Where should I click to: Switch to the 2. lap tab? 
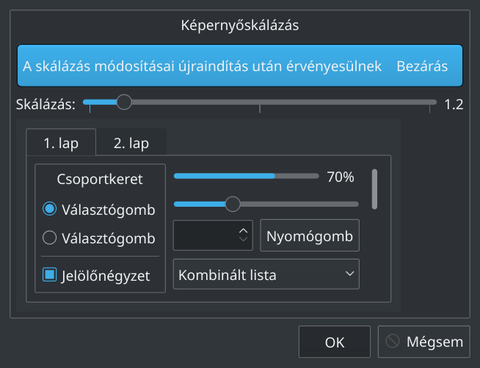point(131,143)
